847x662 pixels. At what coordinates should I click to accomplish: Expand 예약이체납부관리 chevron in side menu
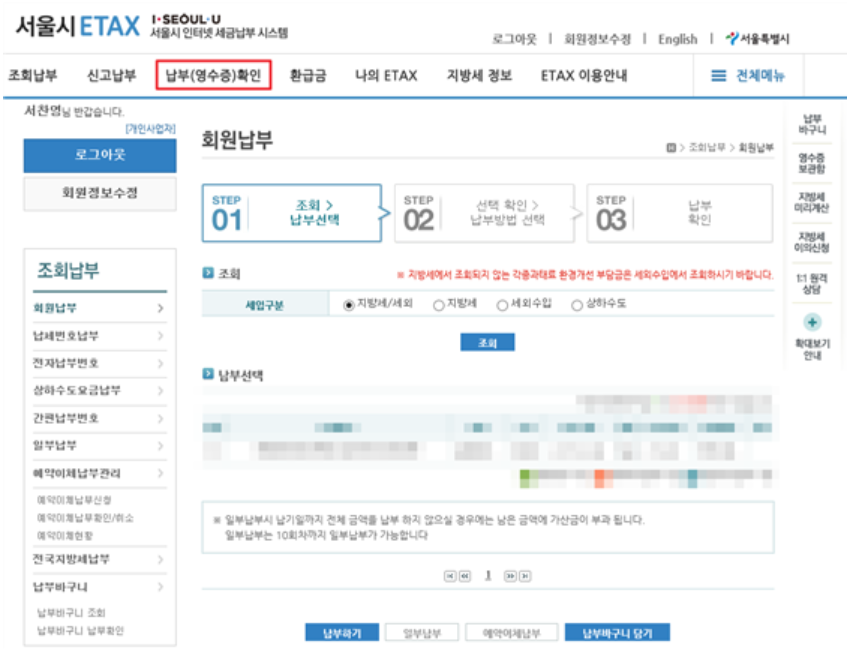point(160,473)
